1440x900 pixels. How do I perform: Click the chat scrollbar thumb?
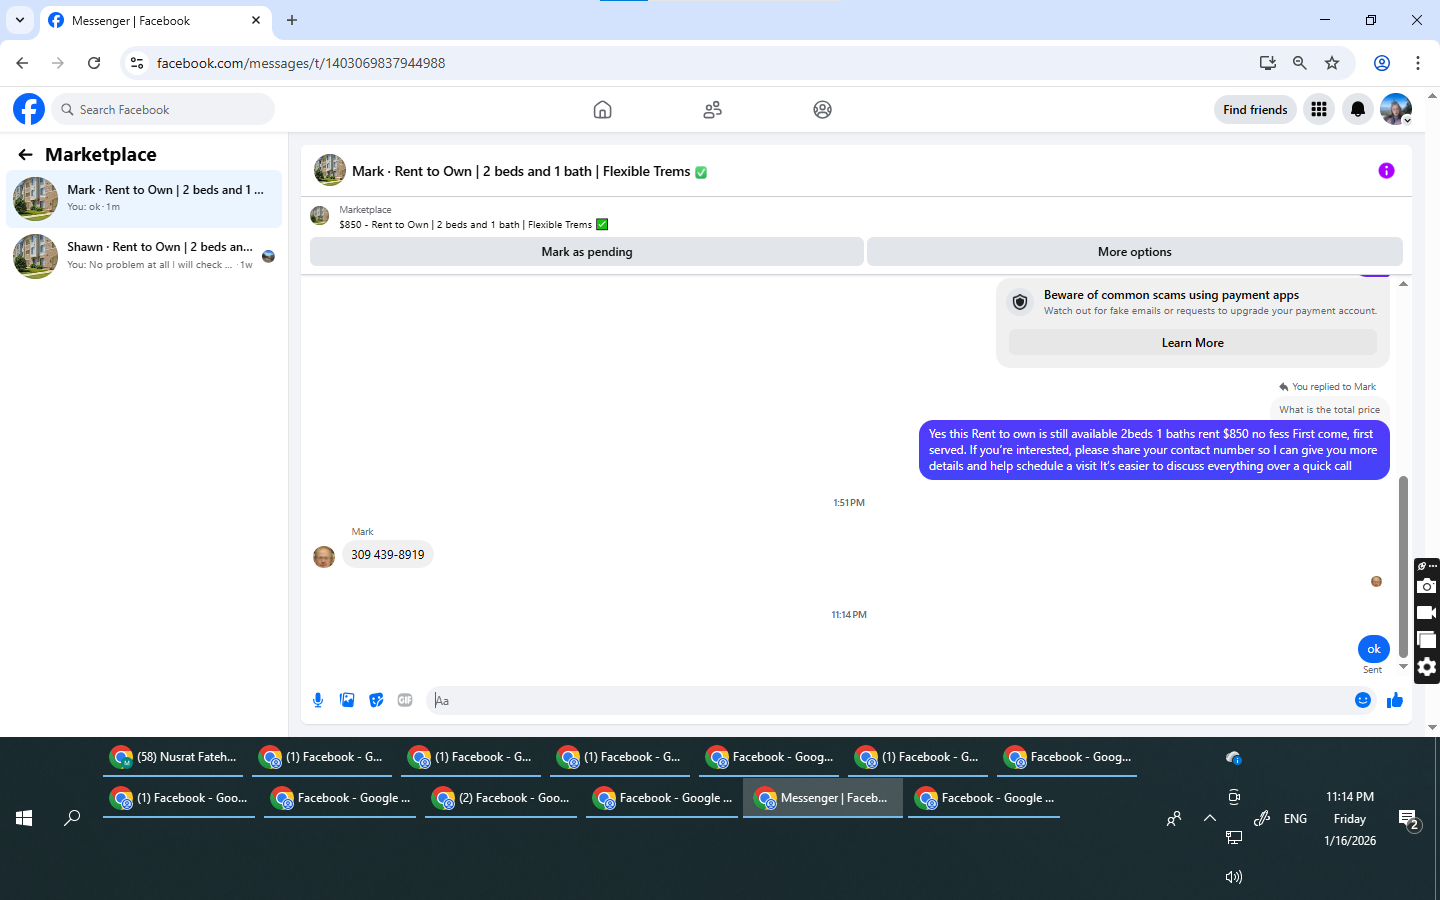tap(1403, 566)
